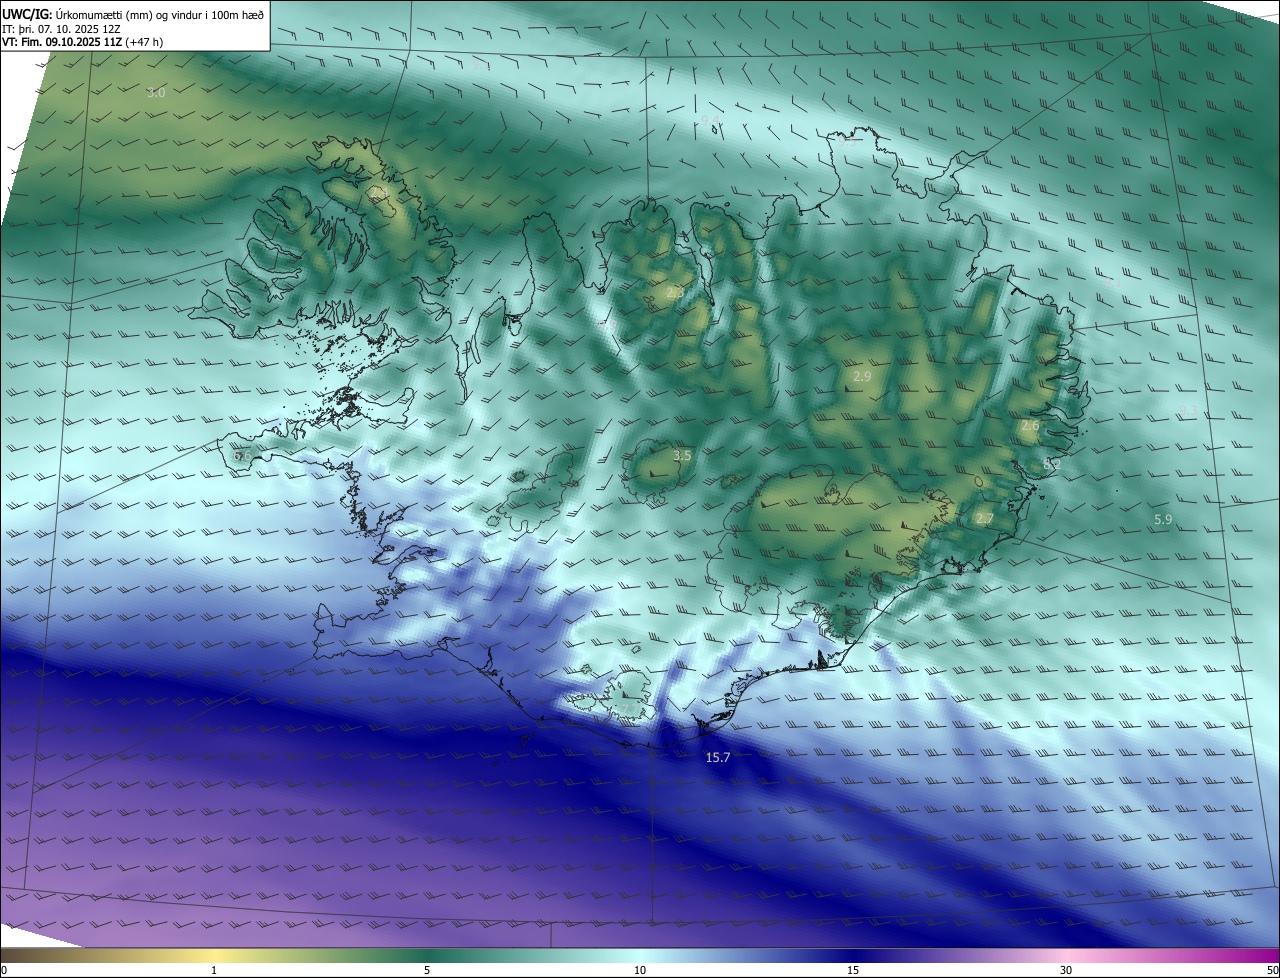Click the 3.5 value on the map

coord(682,456)
